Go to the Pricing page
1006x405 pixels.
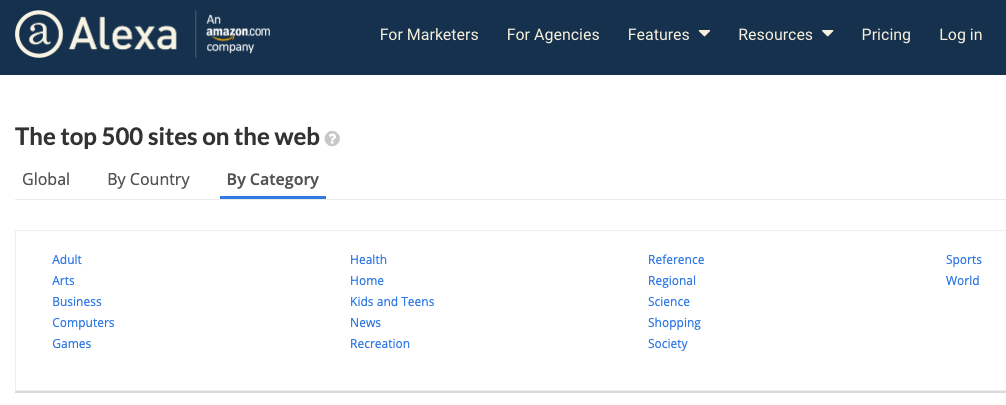tap(886, 35)
